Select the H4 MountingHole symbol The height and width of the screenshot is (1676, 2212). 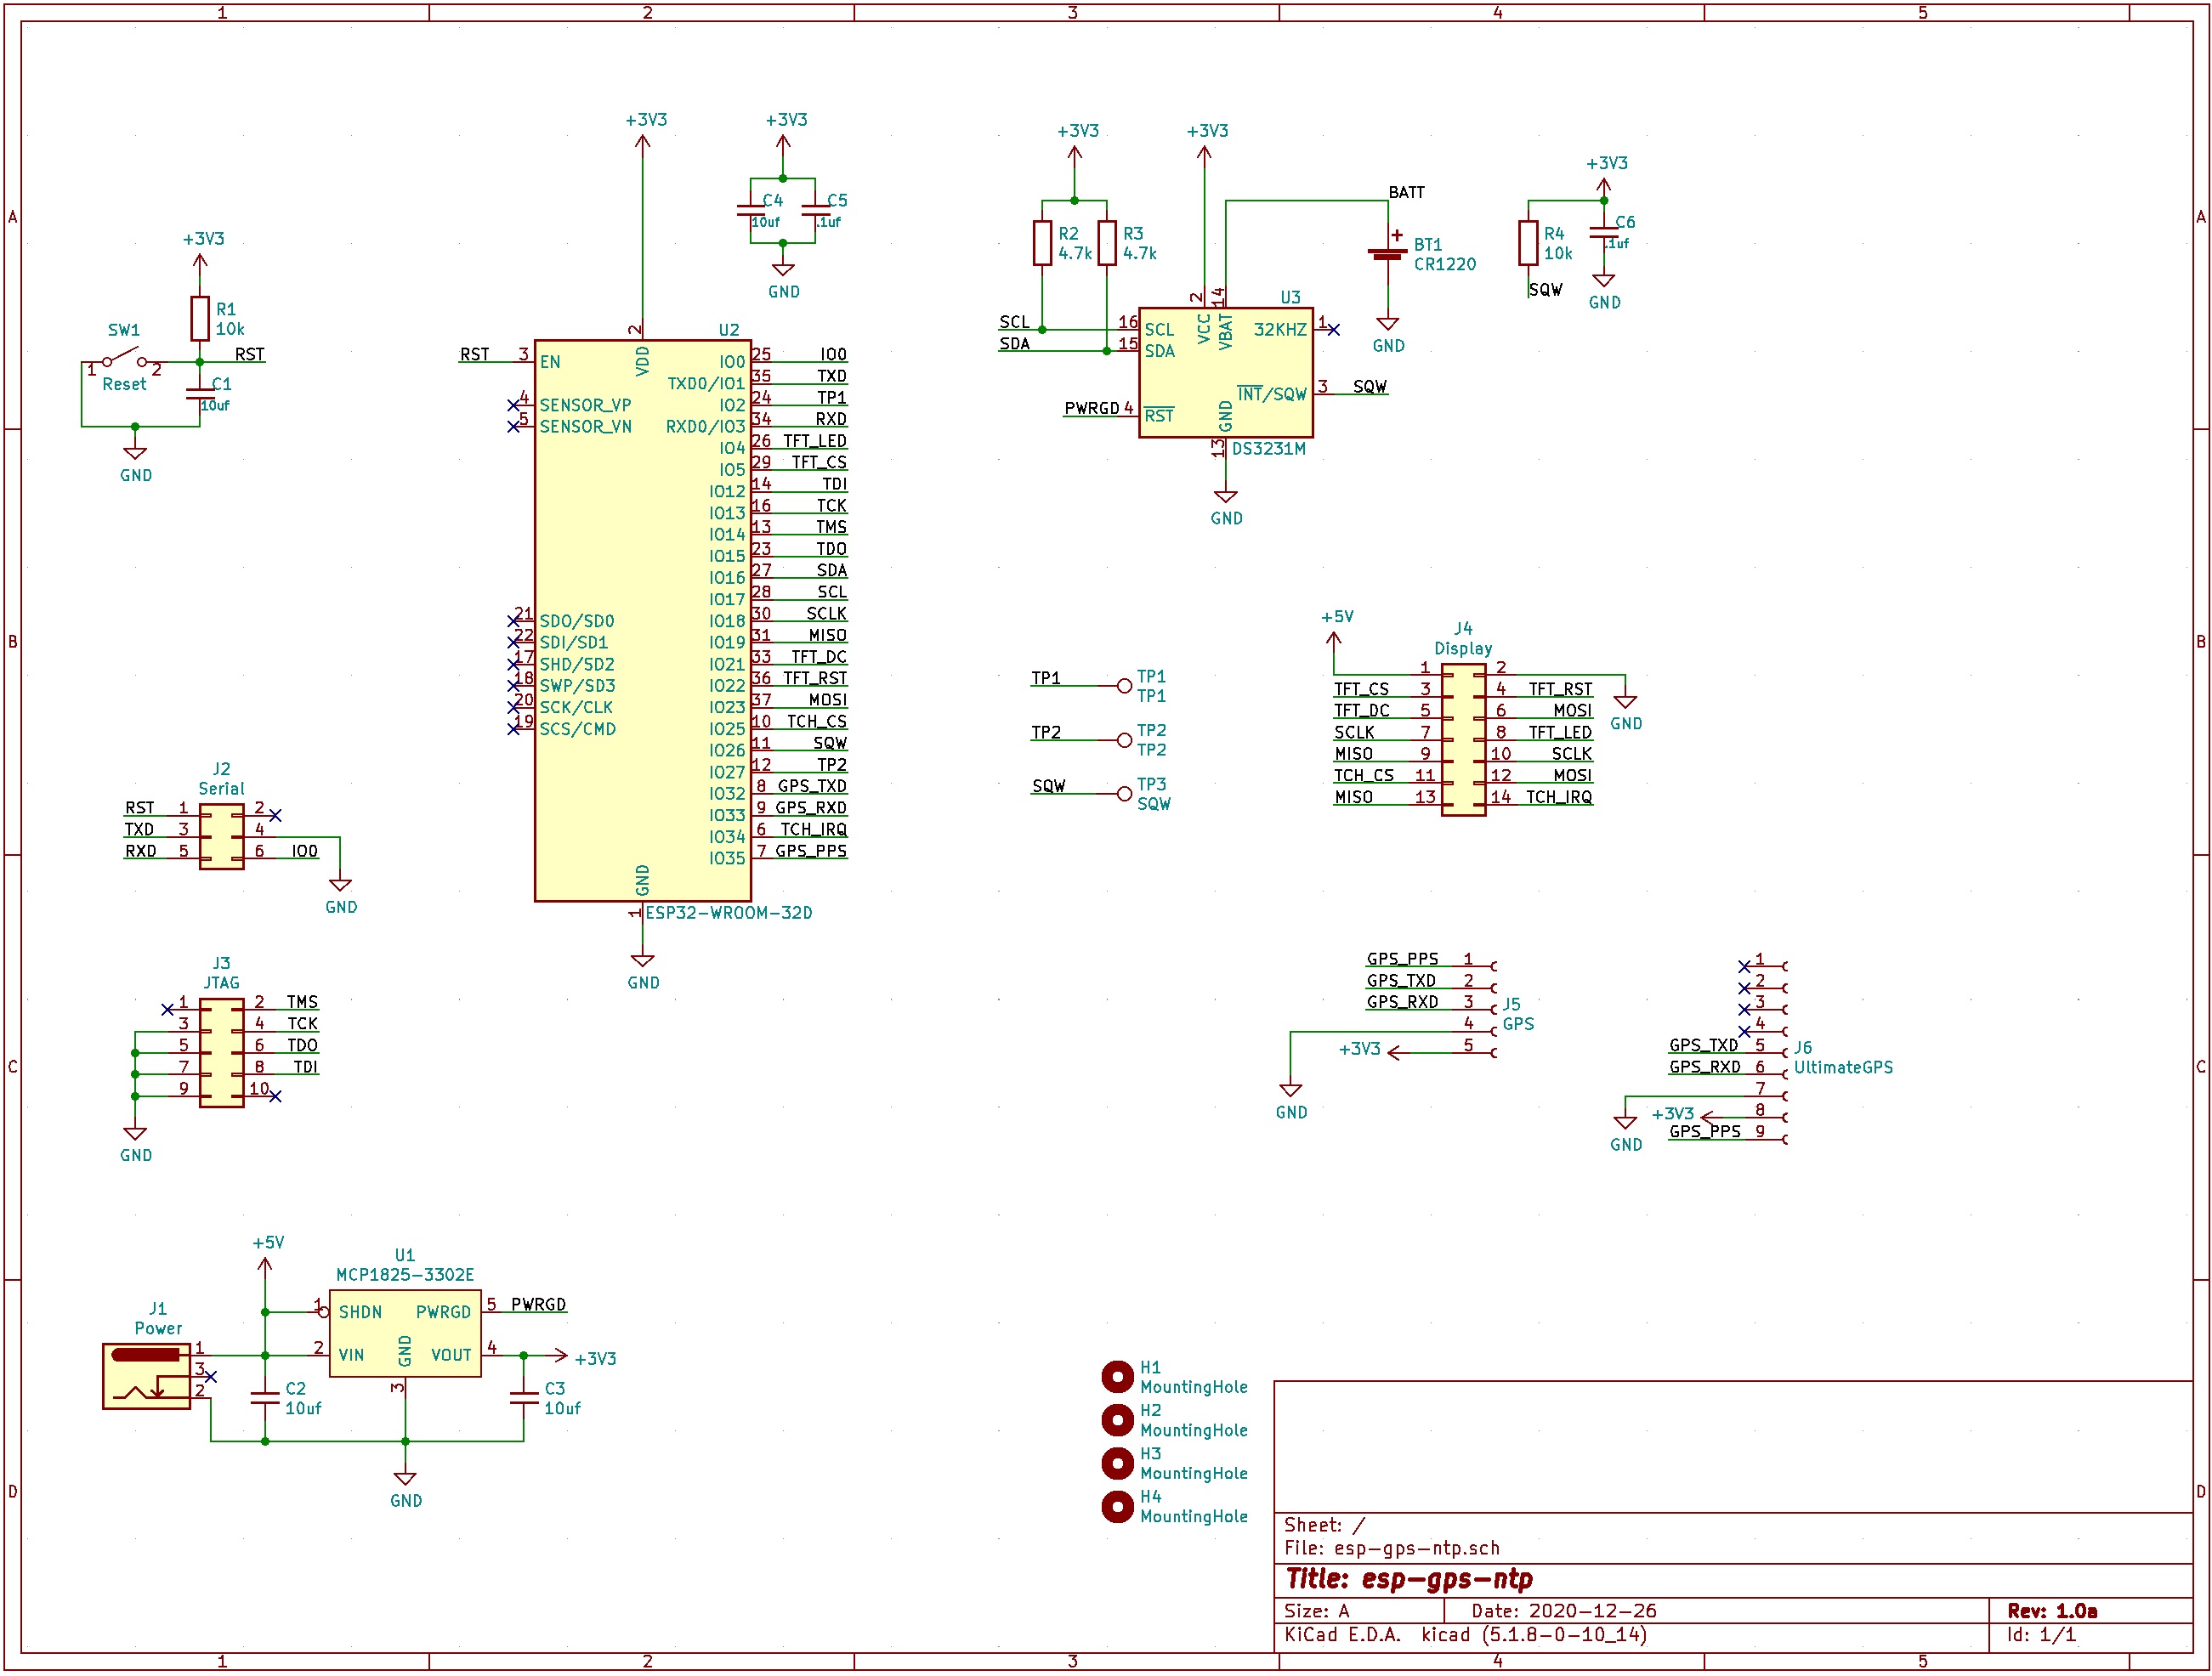pos(1117,1506)
